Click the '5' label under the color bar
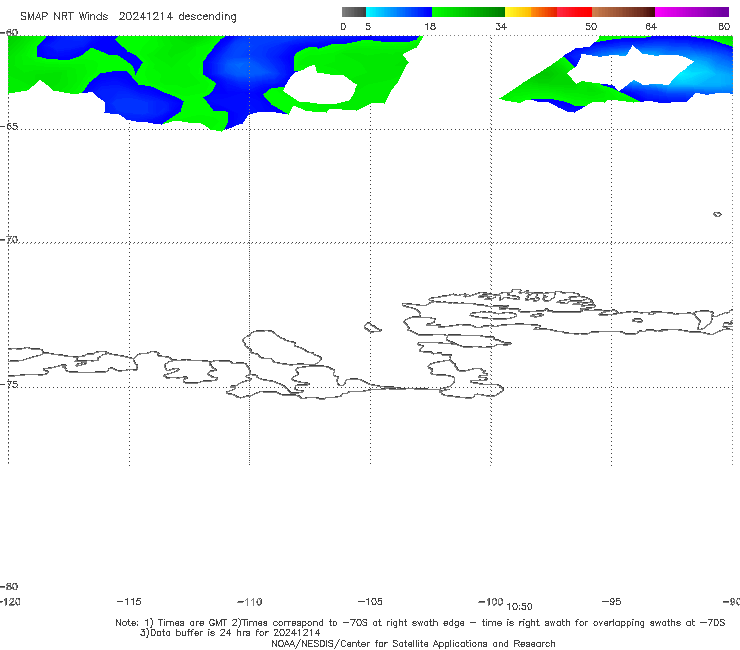The image size is (740, 650). point(368,26)
